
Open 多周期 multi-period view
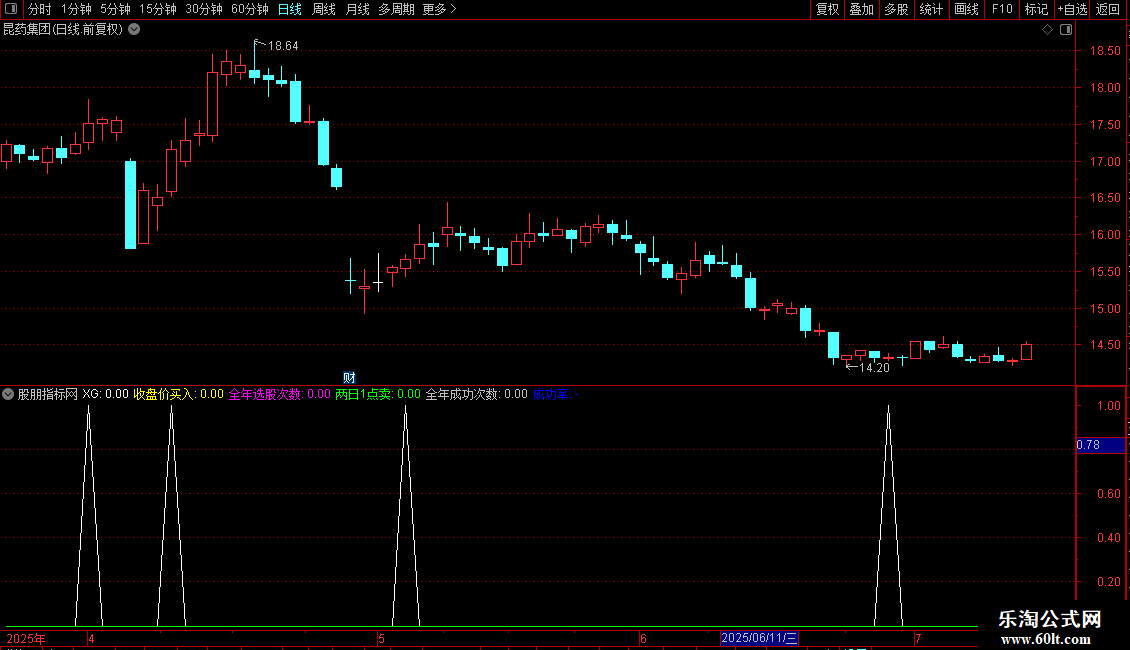point(396,9)
